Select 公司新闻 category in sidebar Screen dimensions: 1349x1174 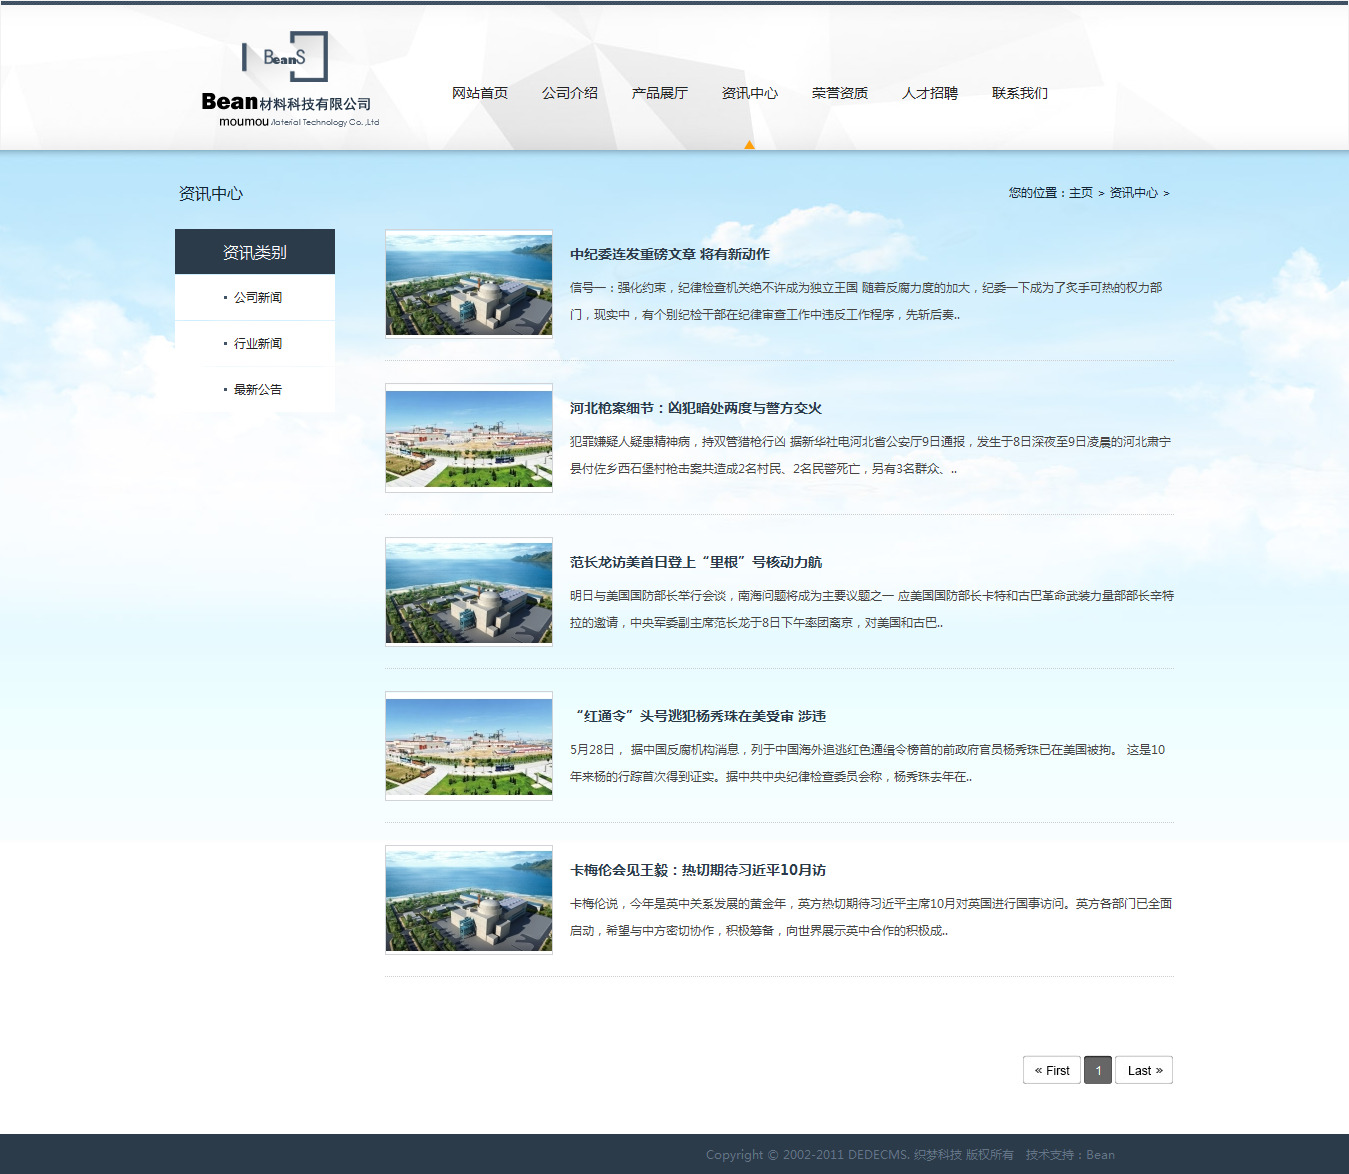pyautogui.click(x=257, y=297)
